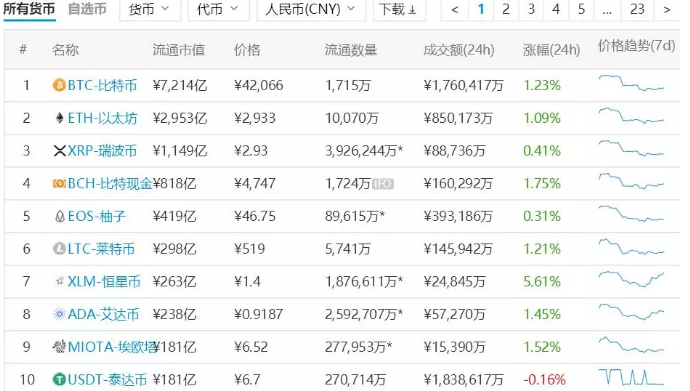
Task: Click the Ethereum diamond icon
Action: click(x=59, y=118)
